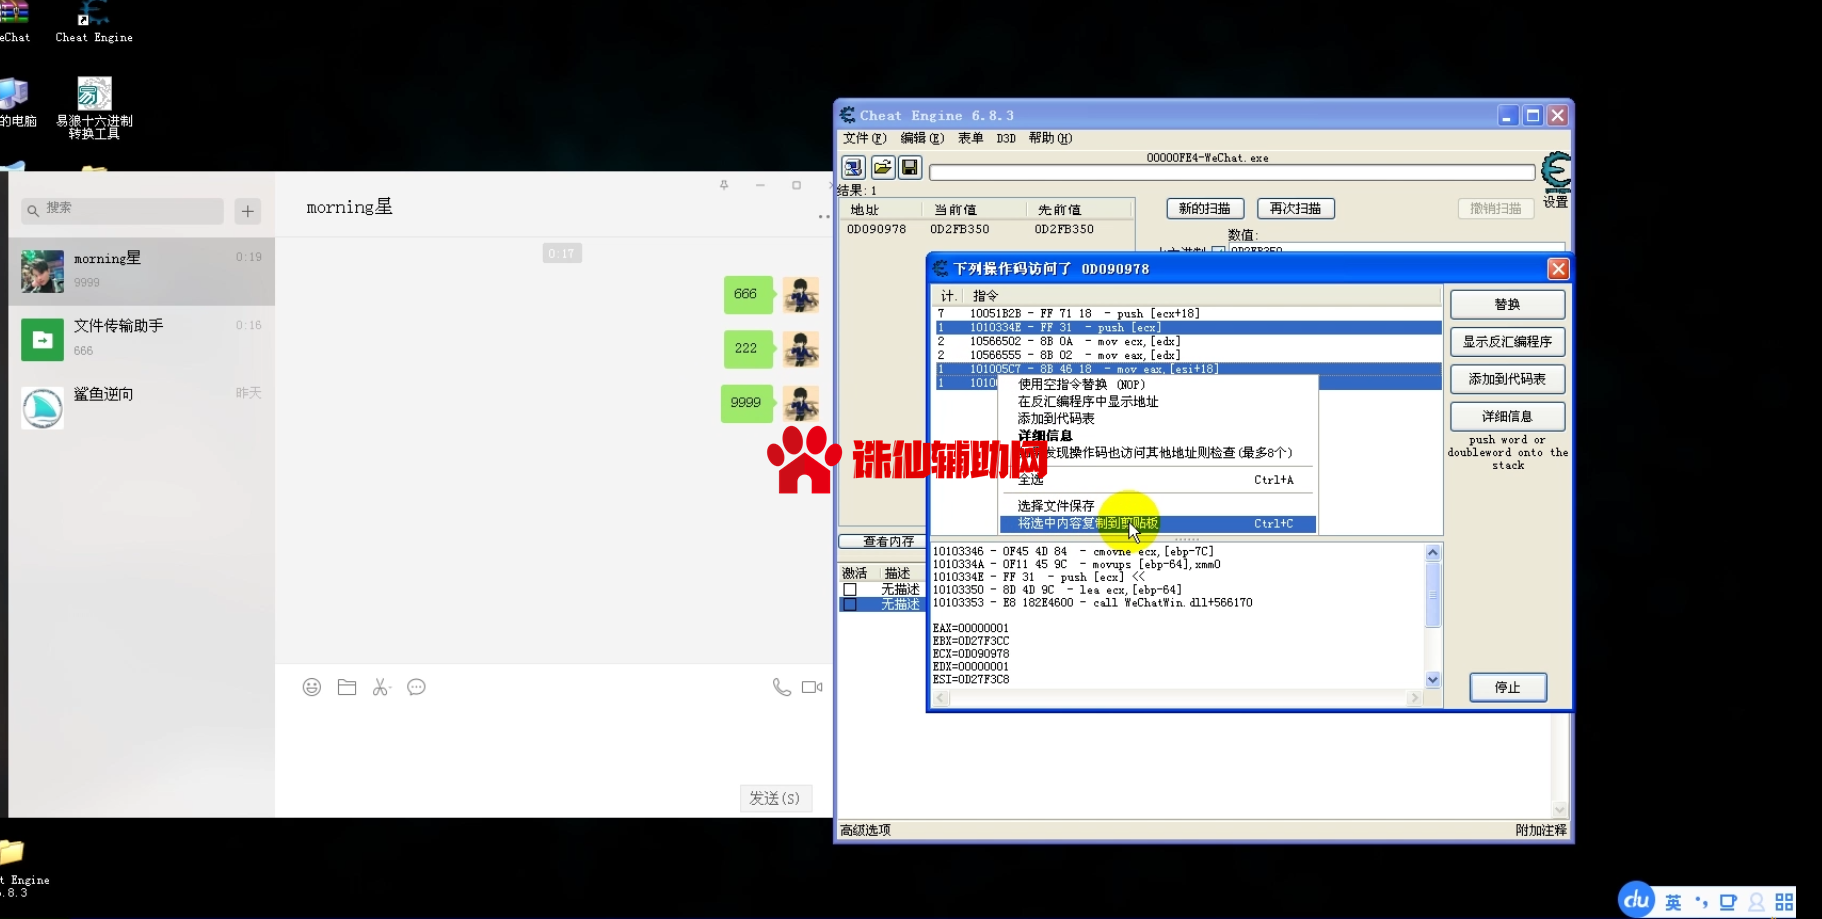Screen dimensions: 1822x919
Task: Click the 666 message bubble
Action: pos(747,294)
